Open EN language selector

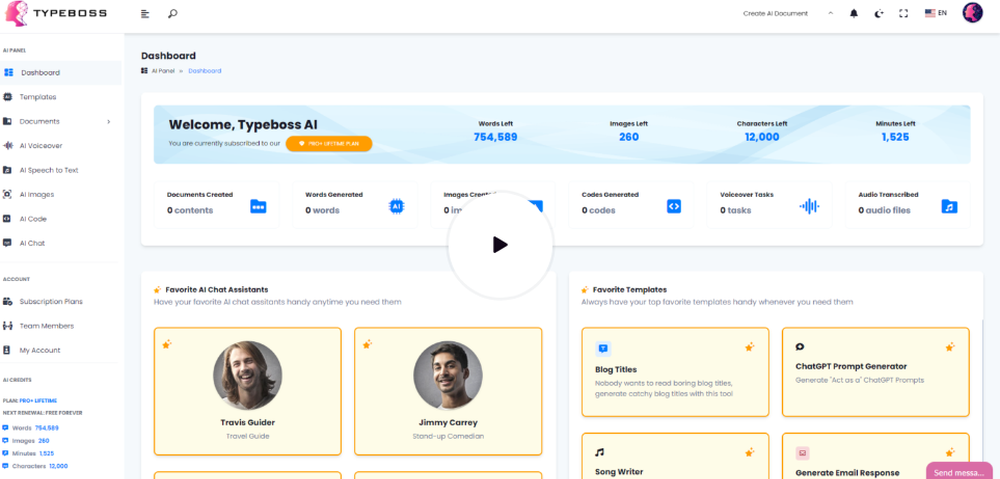[936, 13]
